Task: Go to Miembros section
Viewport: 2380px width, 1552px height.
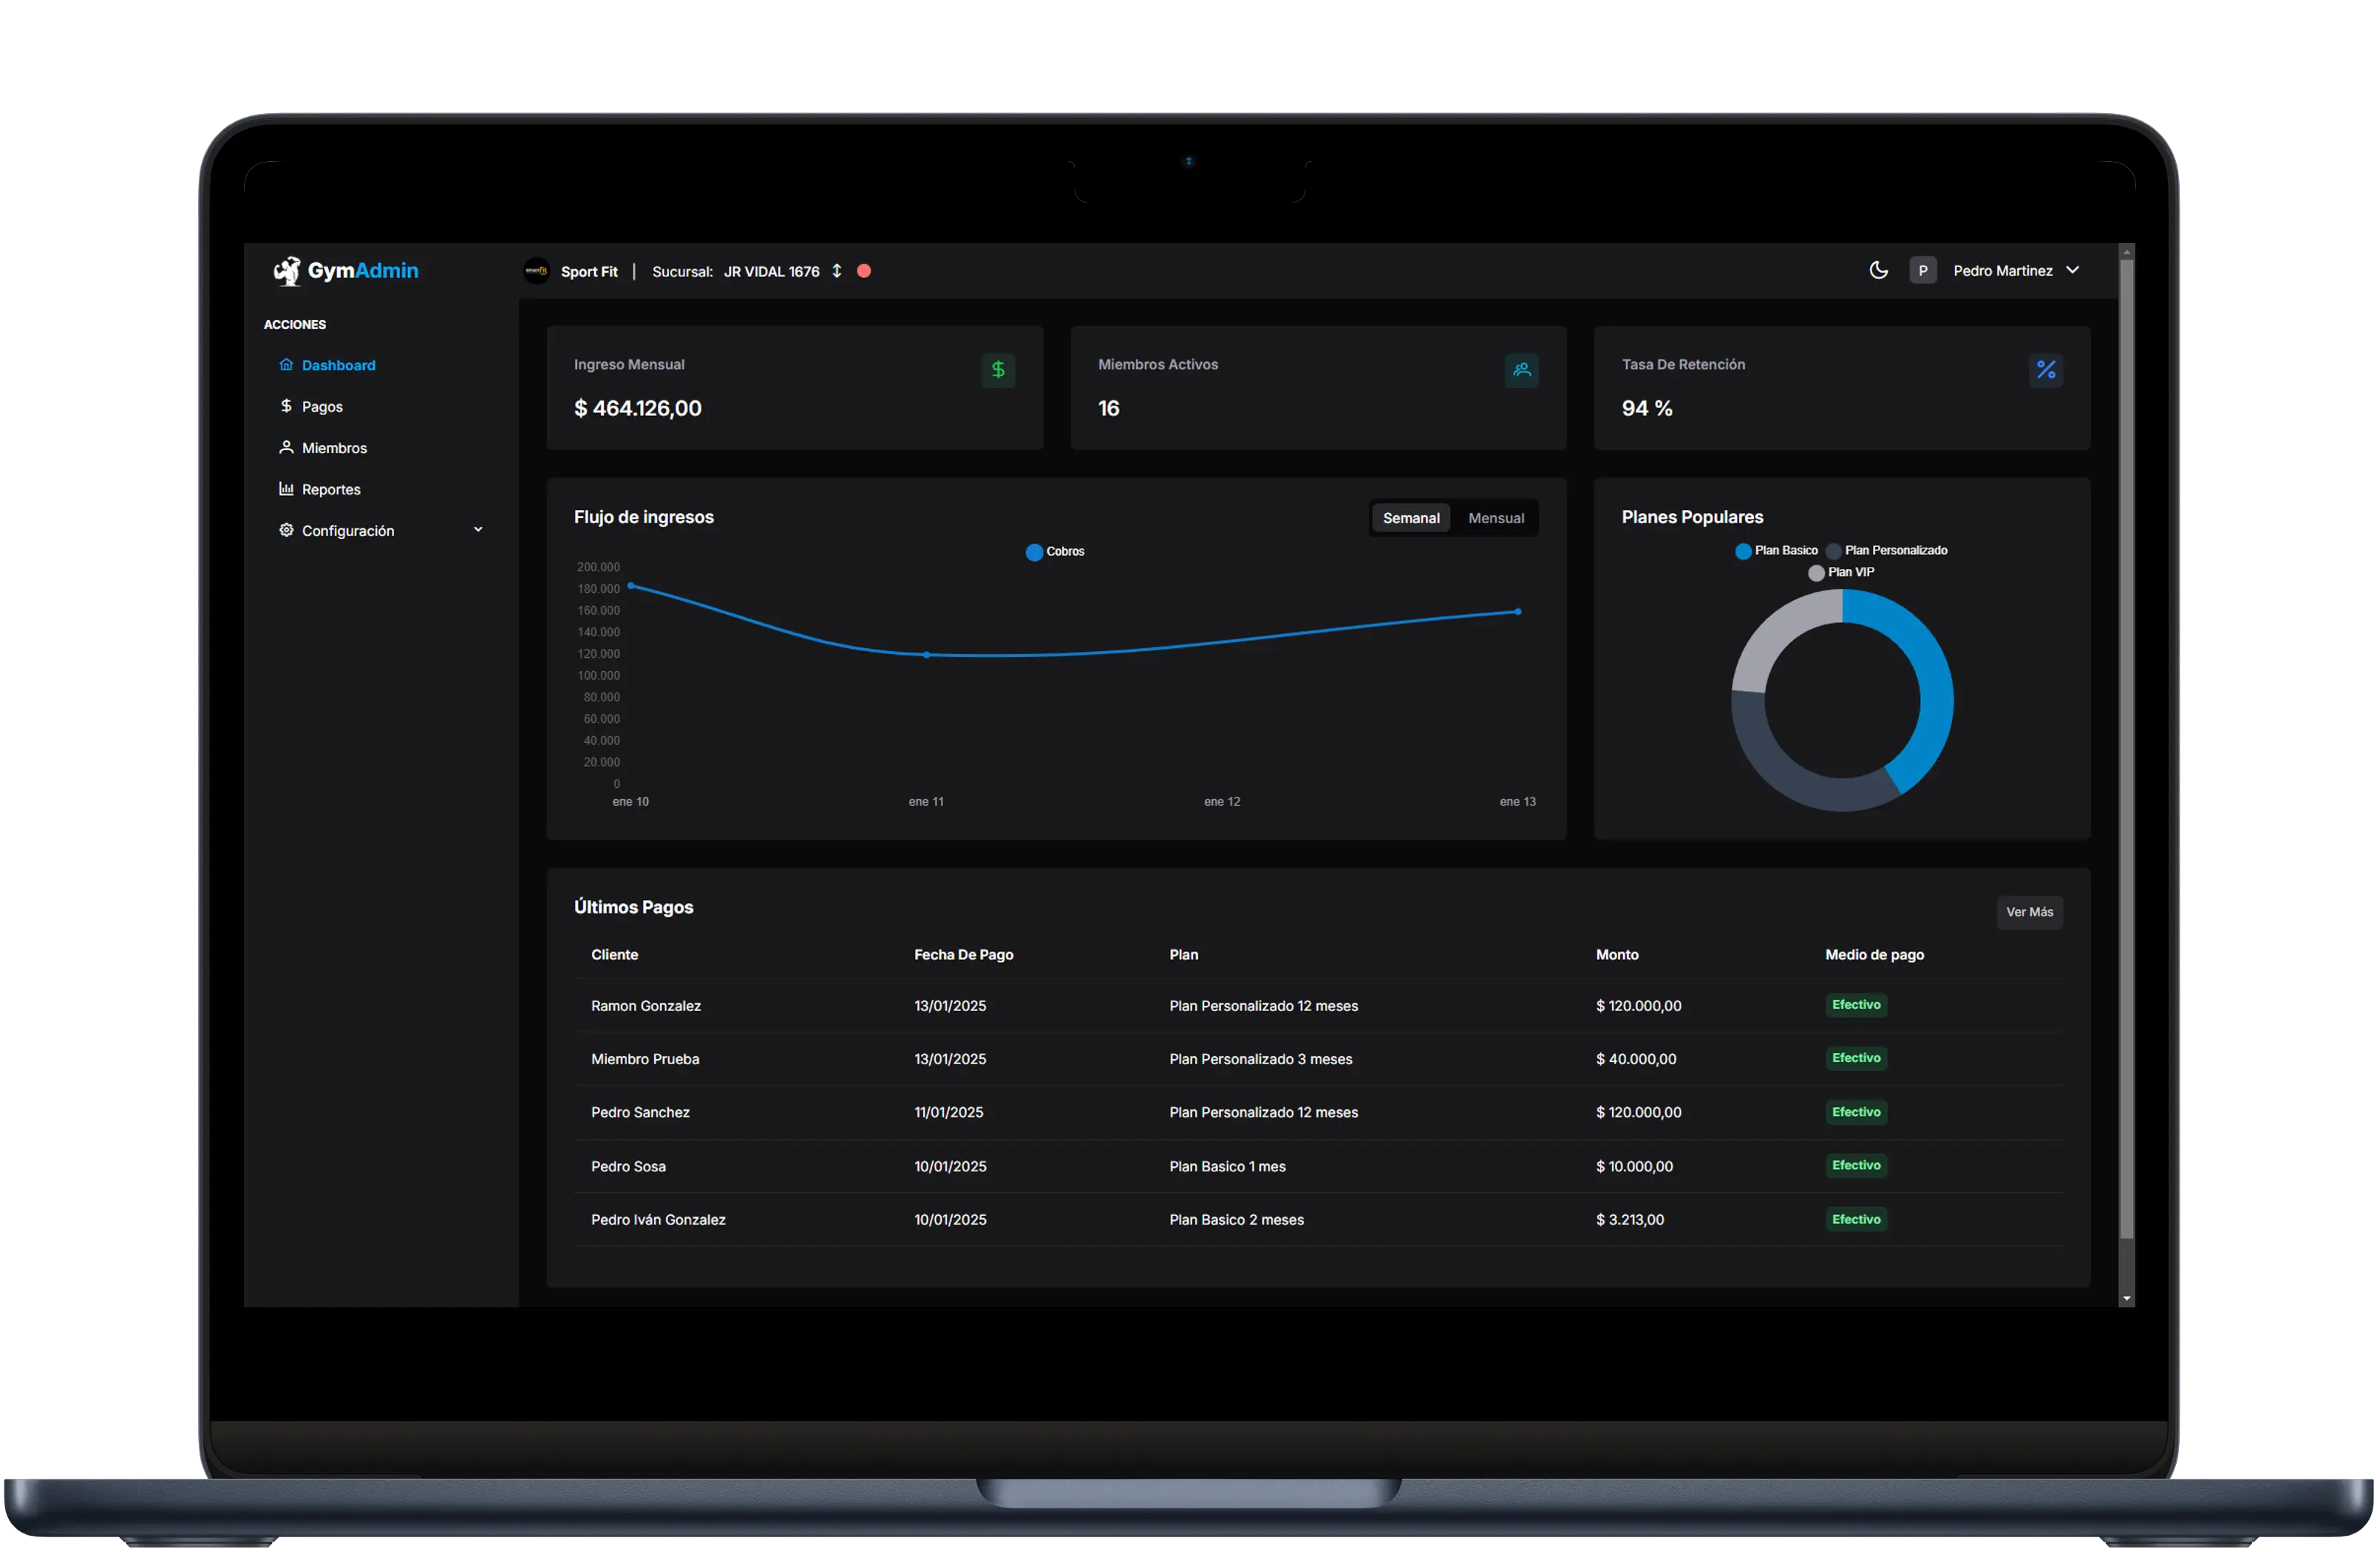Action: point(334,448)
